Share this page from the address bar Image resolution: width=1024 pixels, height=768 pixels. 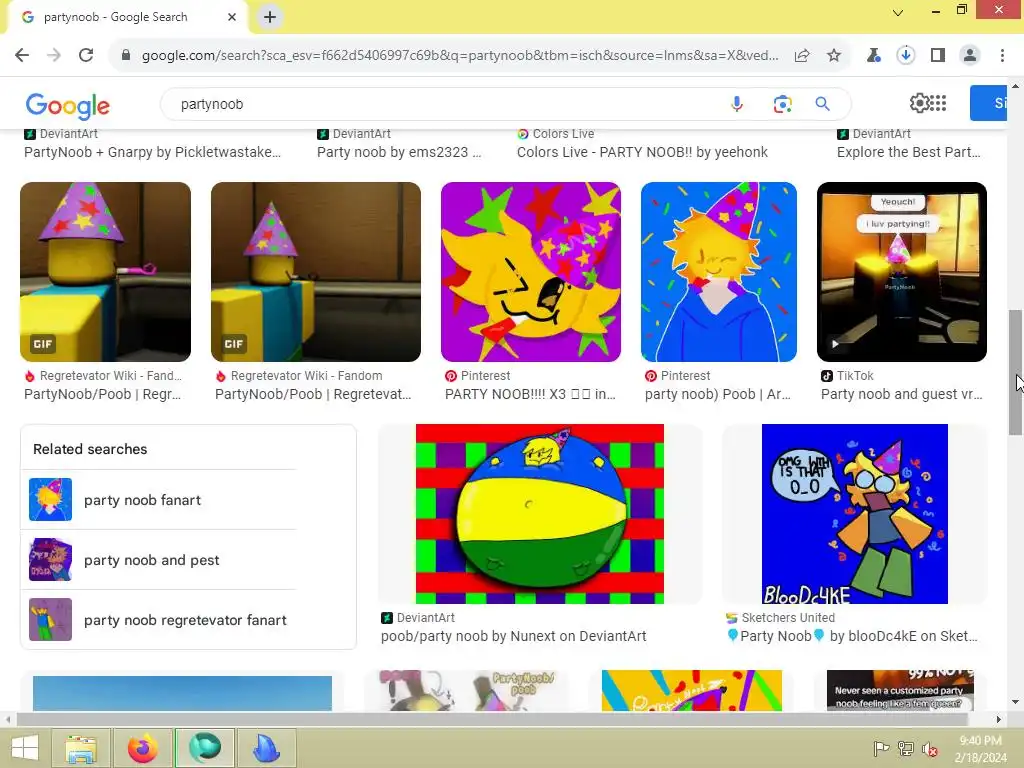tap(802, 56)
